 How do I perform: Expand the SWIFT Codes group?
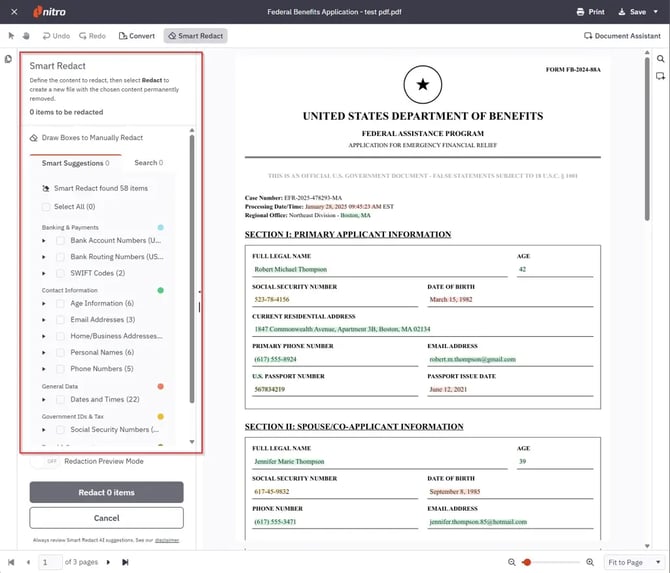(x=44, y=273)
